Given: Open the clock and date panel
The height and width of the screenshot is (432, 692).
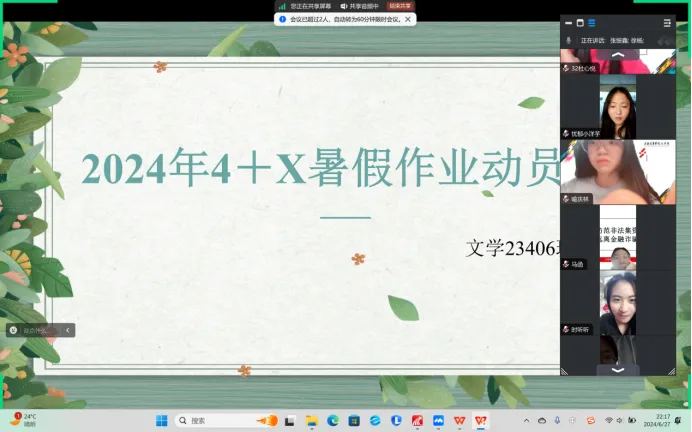Looking at the screenshot, I should coord(662,420).
